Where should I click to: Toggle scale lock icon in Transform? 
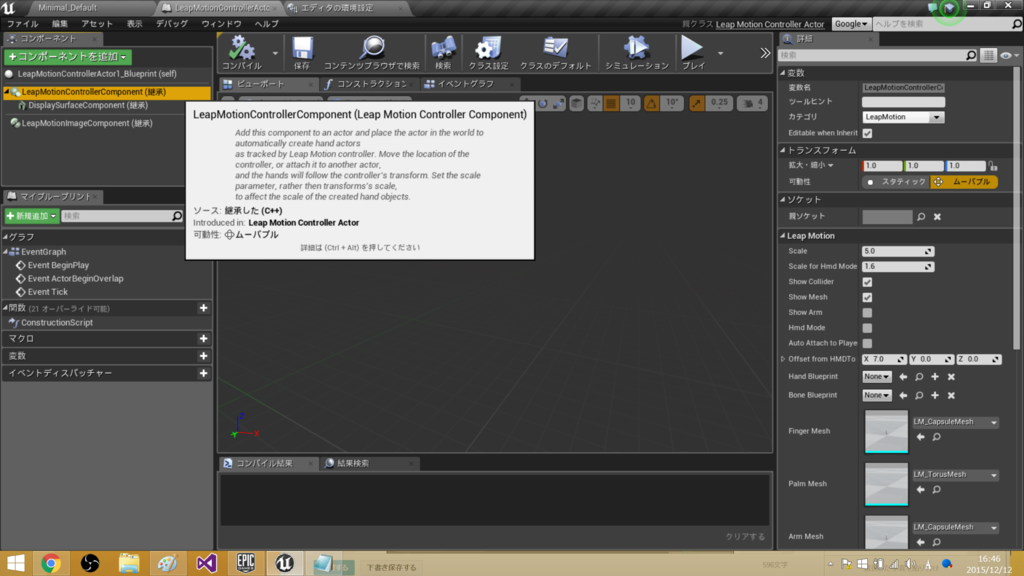[x=993, y=166]
